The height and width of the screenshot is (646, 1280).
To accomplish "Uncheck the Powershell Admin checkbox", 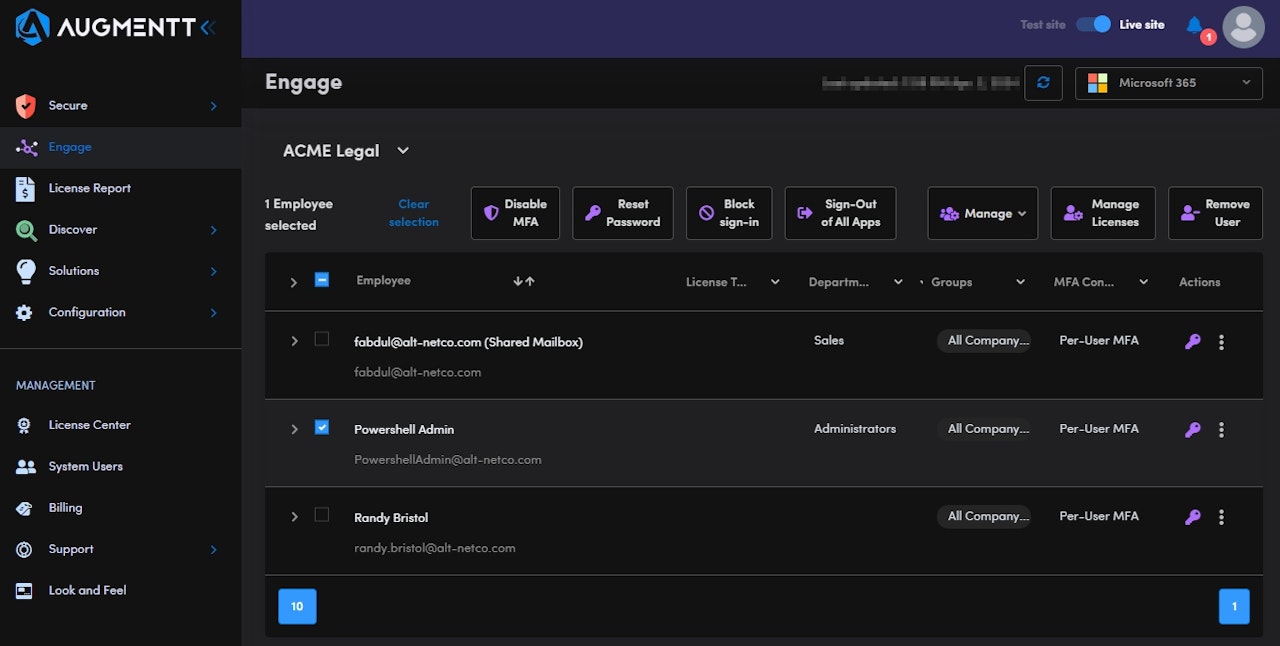I will (321, 427).
